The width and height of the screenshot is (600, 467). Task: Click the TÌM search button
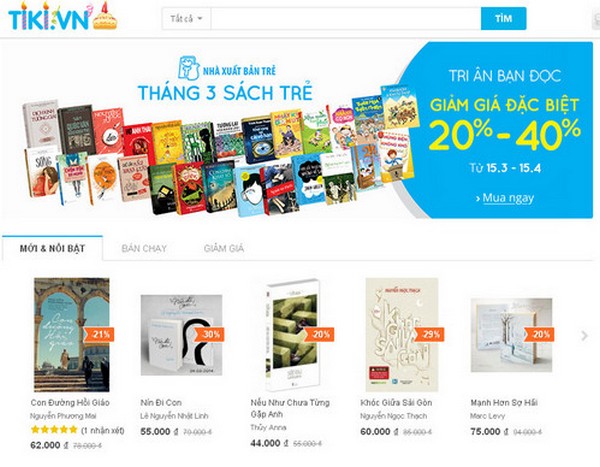point(503,18)
